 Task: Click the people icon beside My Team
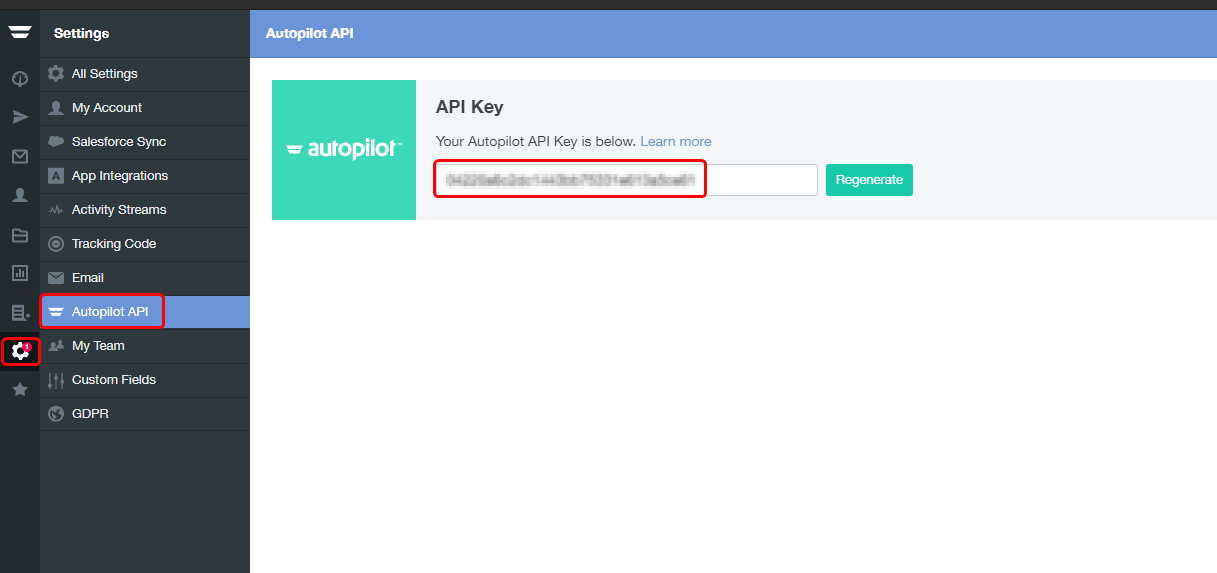coord(56,346)
